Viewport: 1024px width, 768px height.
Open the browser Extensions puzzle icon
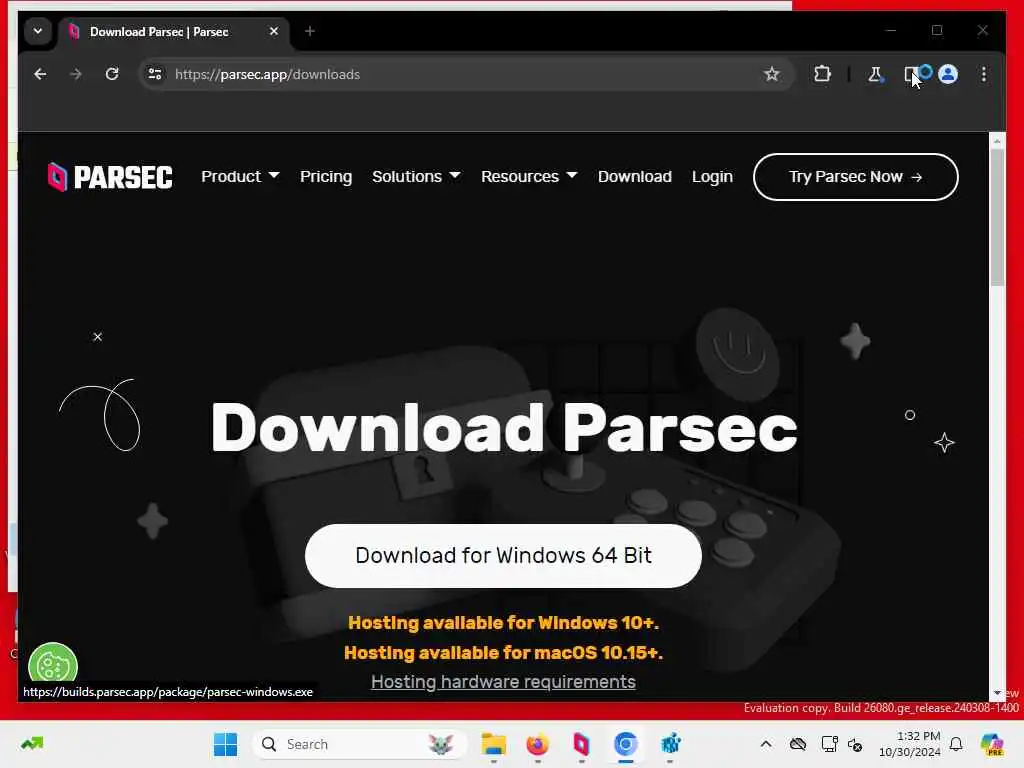822,74
